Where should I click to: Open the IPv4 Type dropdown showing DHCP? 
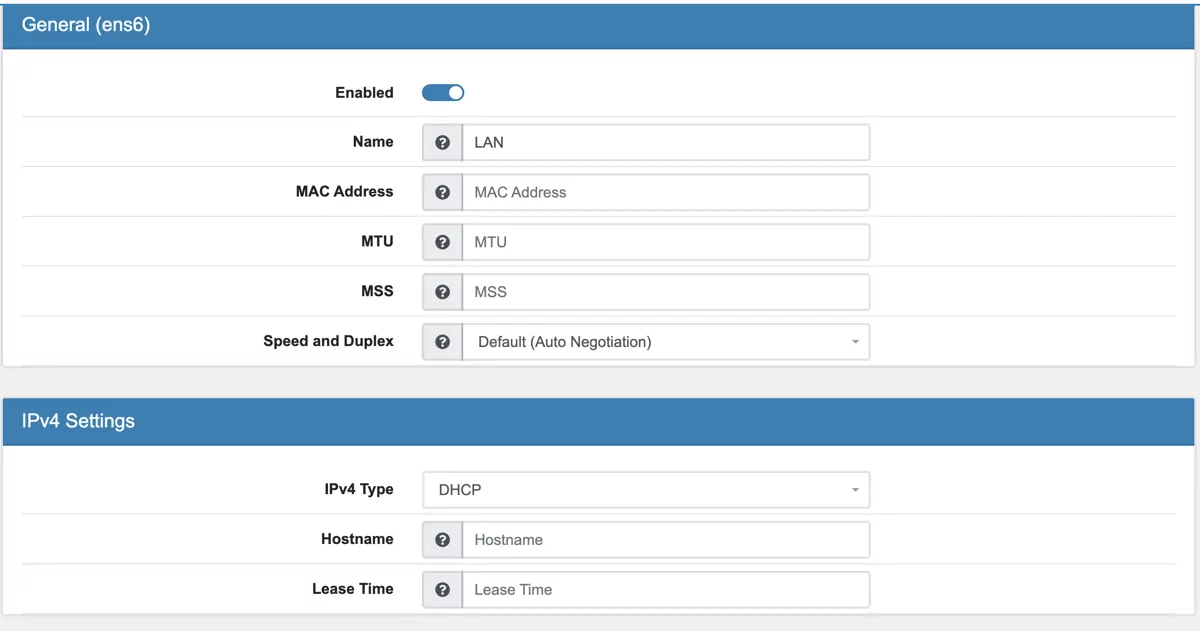(x=645, y=489)
